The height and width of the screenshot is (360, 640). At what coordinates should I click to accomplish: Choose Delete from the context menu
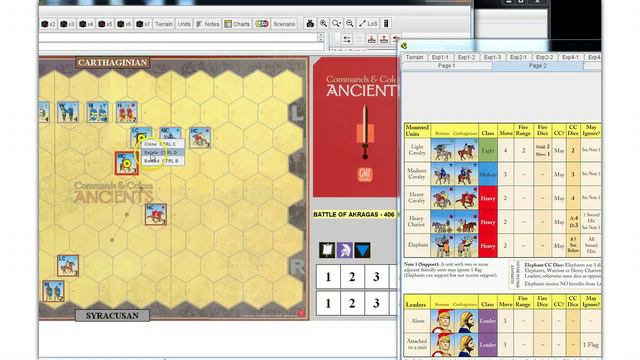coord(163,152)
